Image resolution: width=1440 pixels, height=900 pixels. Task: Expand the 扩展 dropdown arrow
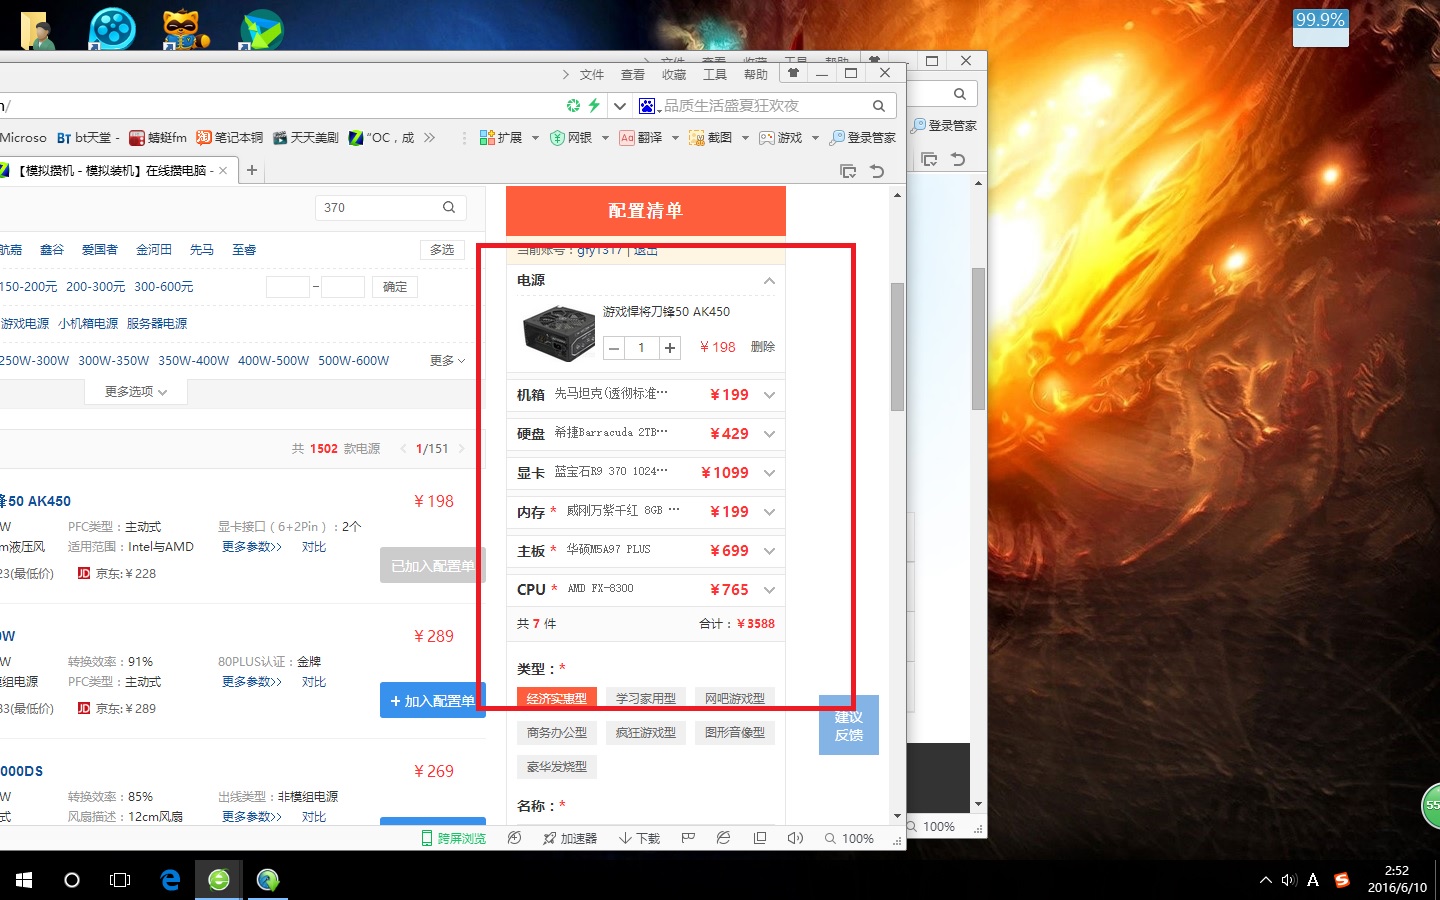coord(535,138)
